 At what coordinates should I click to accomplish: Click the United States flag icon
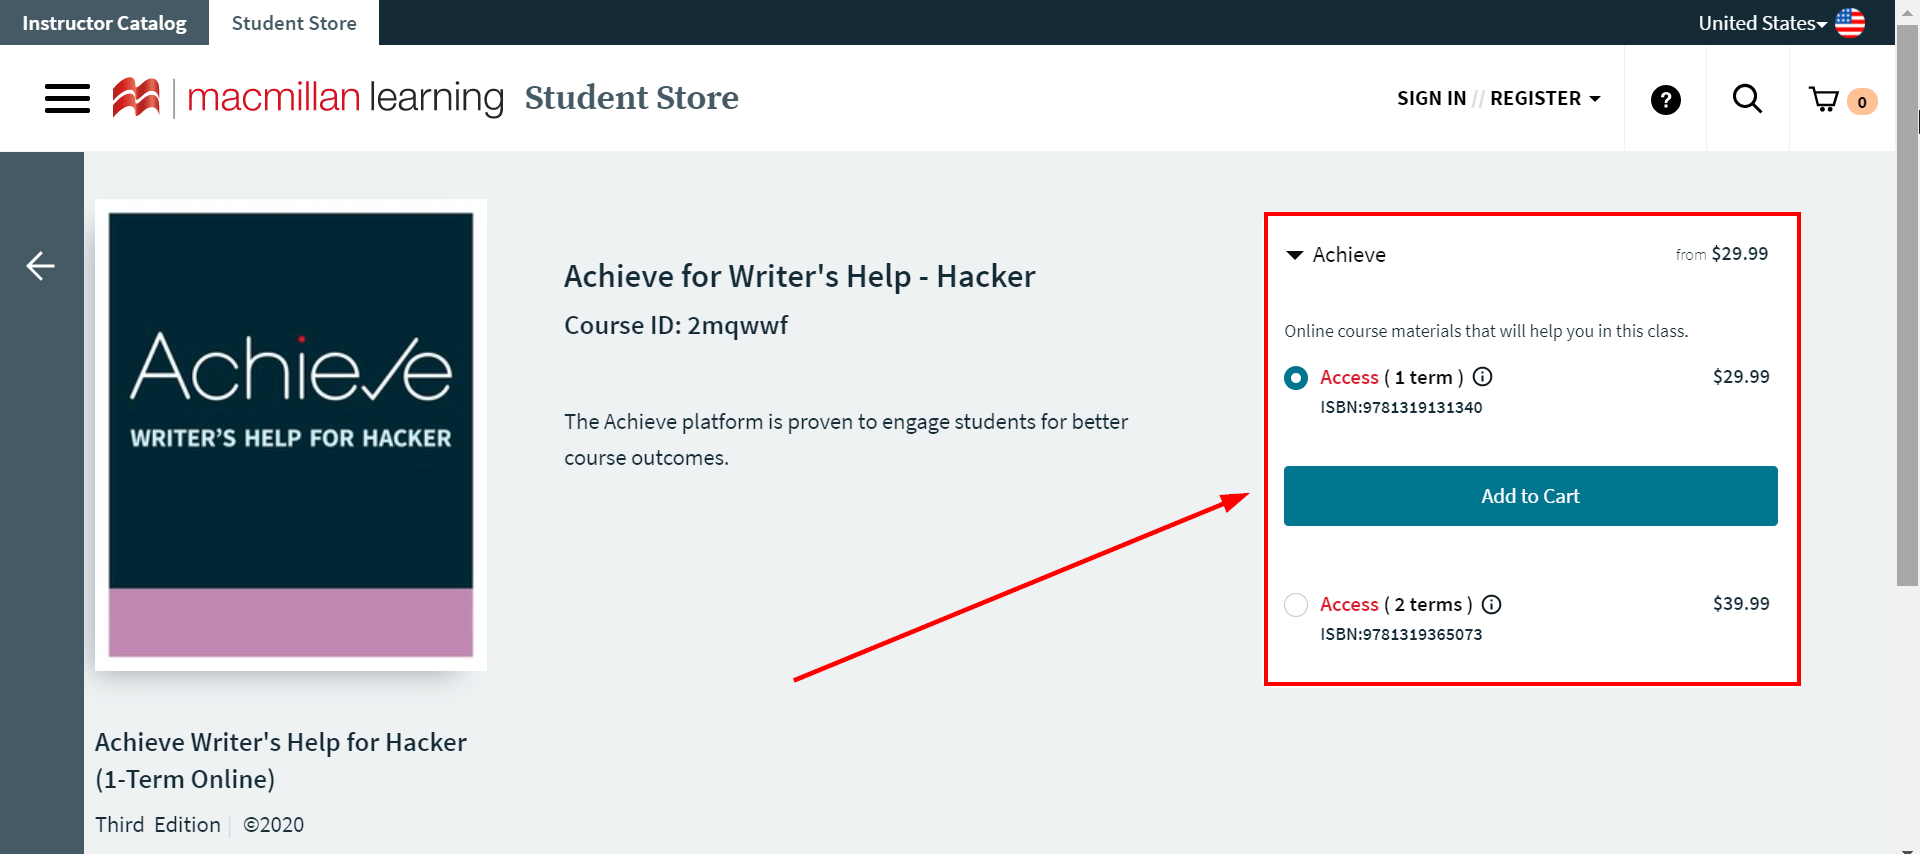pyautogui.click(x=1849, y=22)
